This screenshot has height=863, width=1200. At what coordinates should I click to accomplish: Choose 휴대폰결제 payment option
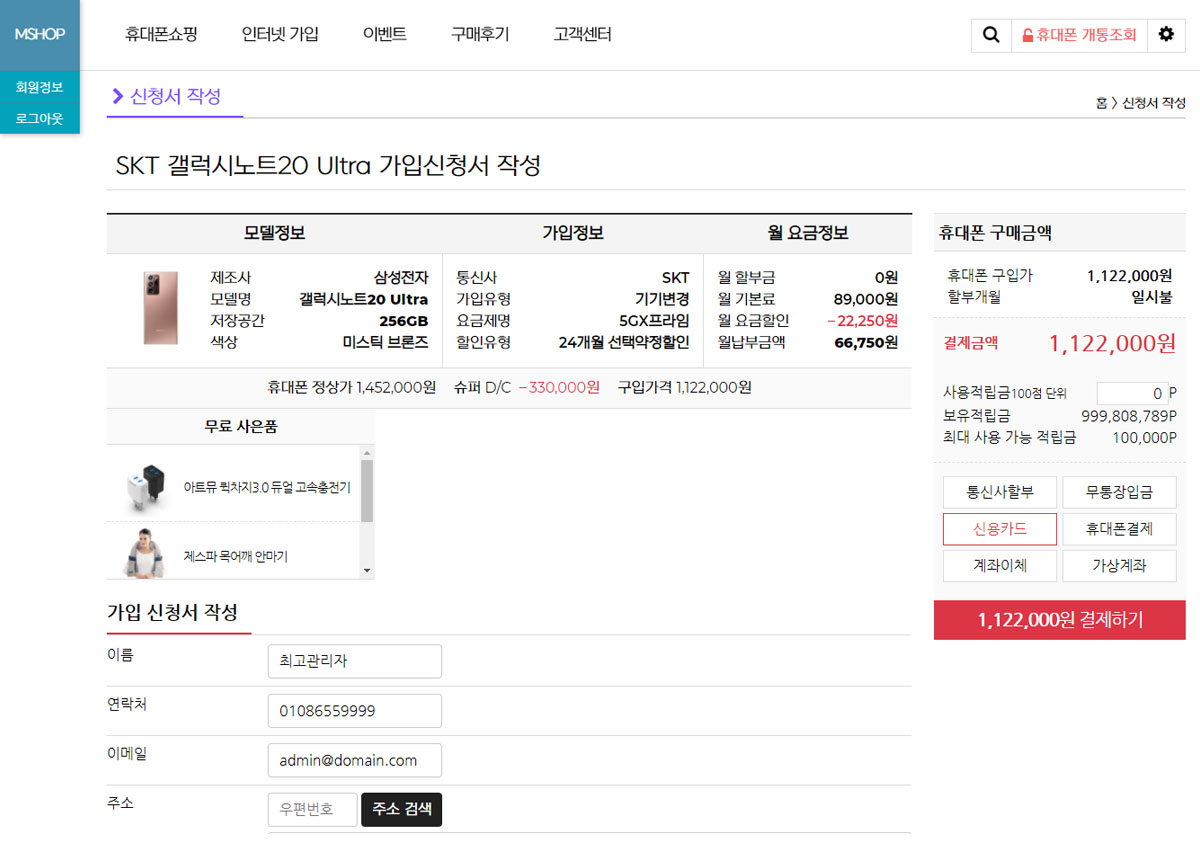pyautogui.click(x=1118, y=529)
